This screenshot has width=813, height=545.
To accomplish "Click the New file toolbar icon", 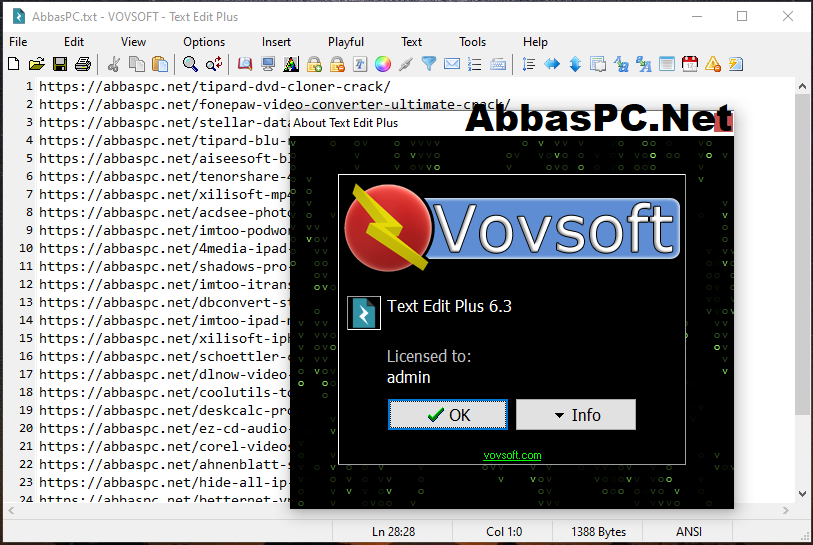I will point(14,64).
